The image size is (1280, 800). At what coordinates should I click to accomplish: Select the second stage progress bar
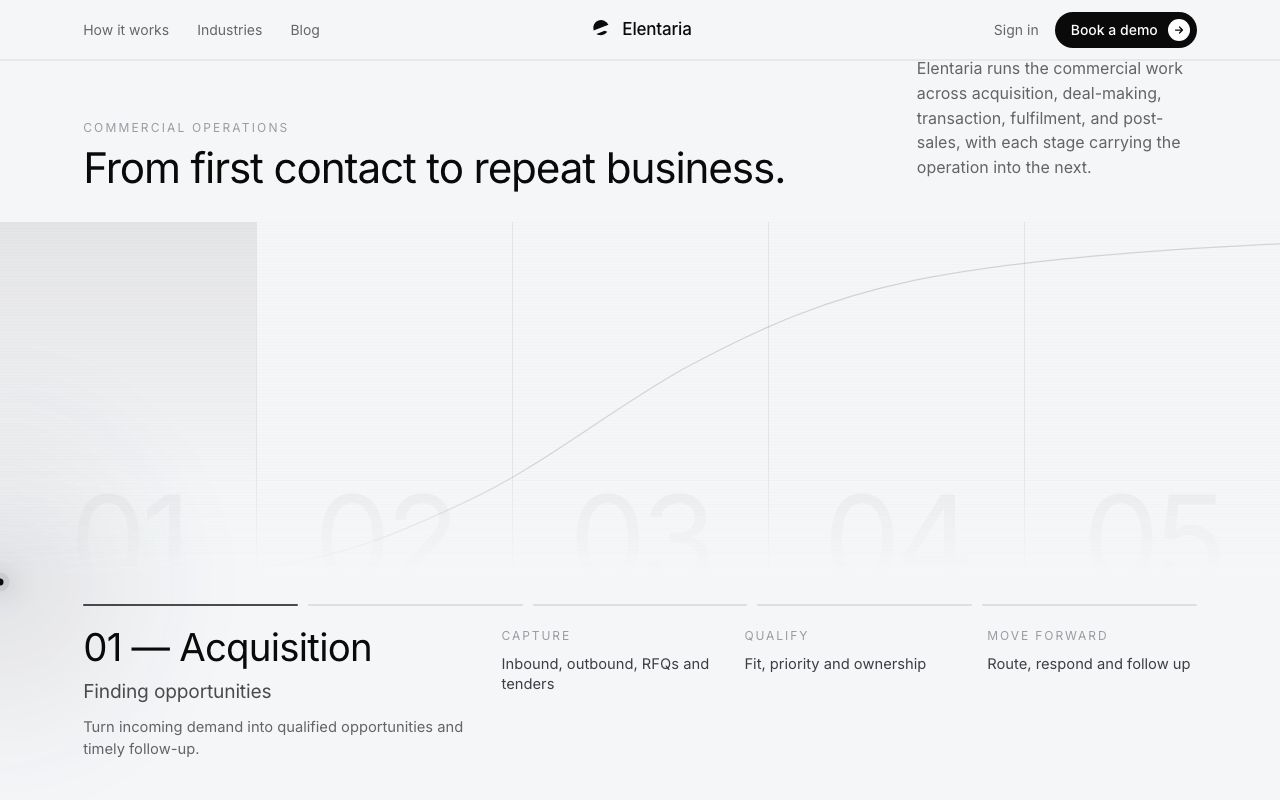[415, 605]
